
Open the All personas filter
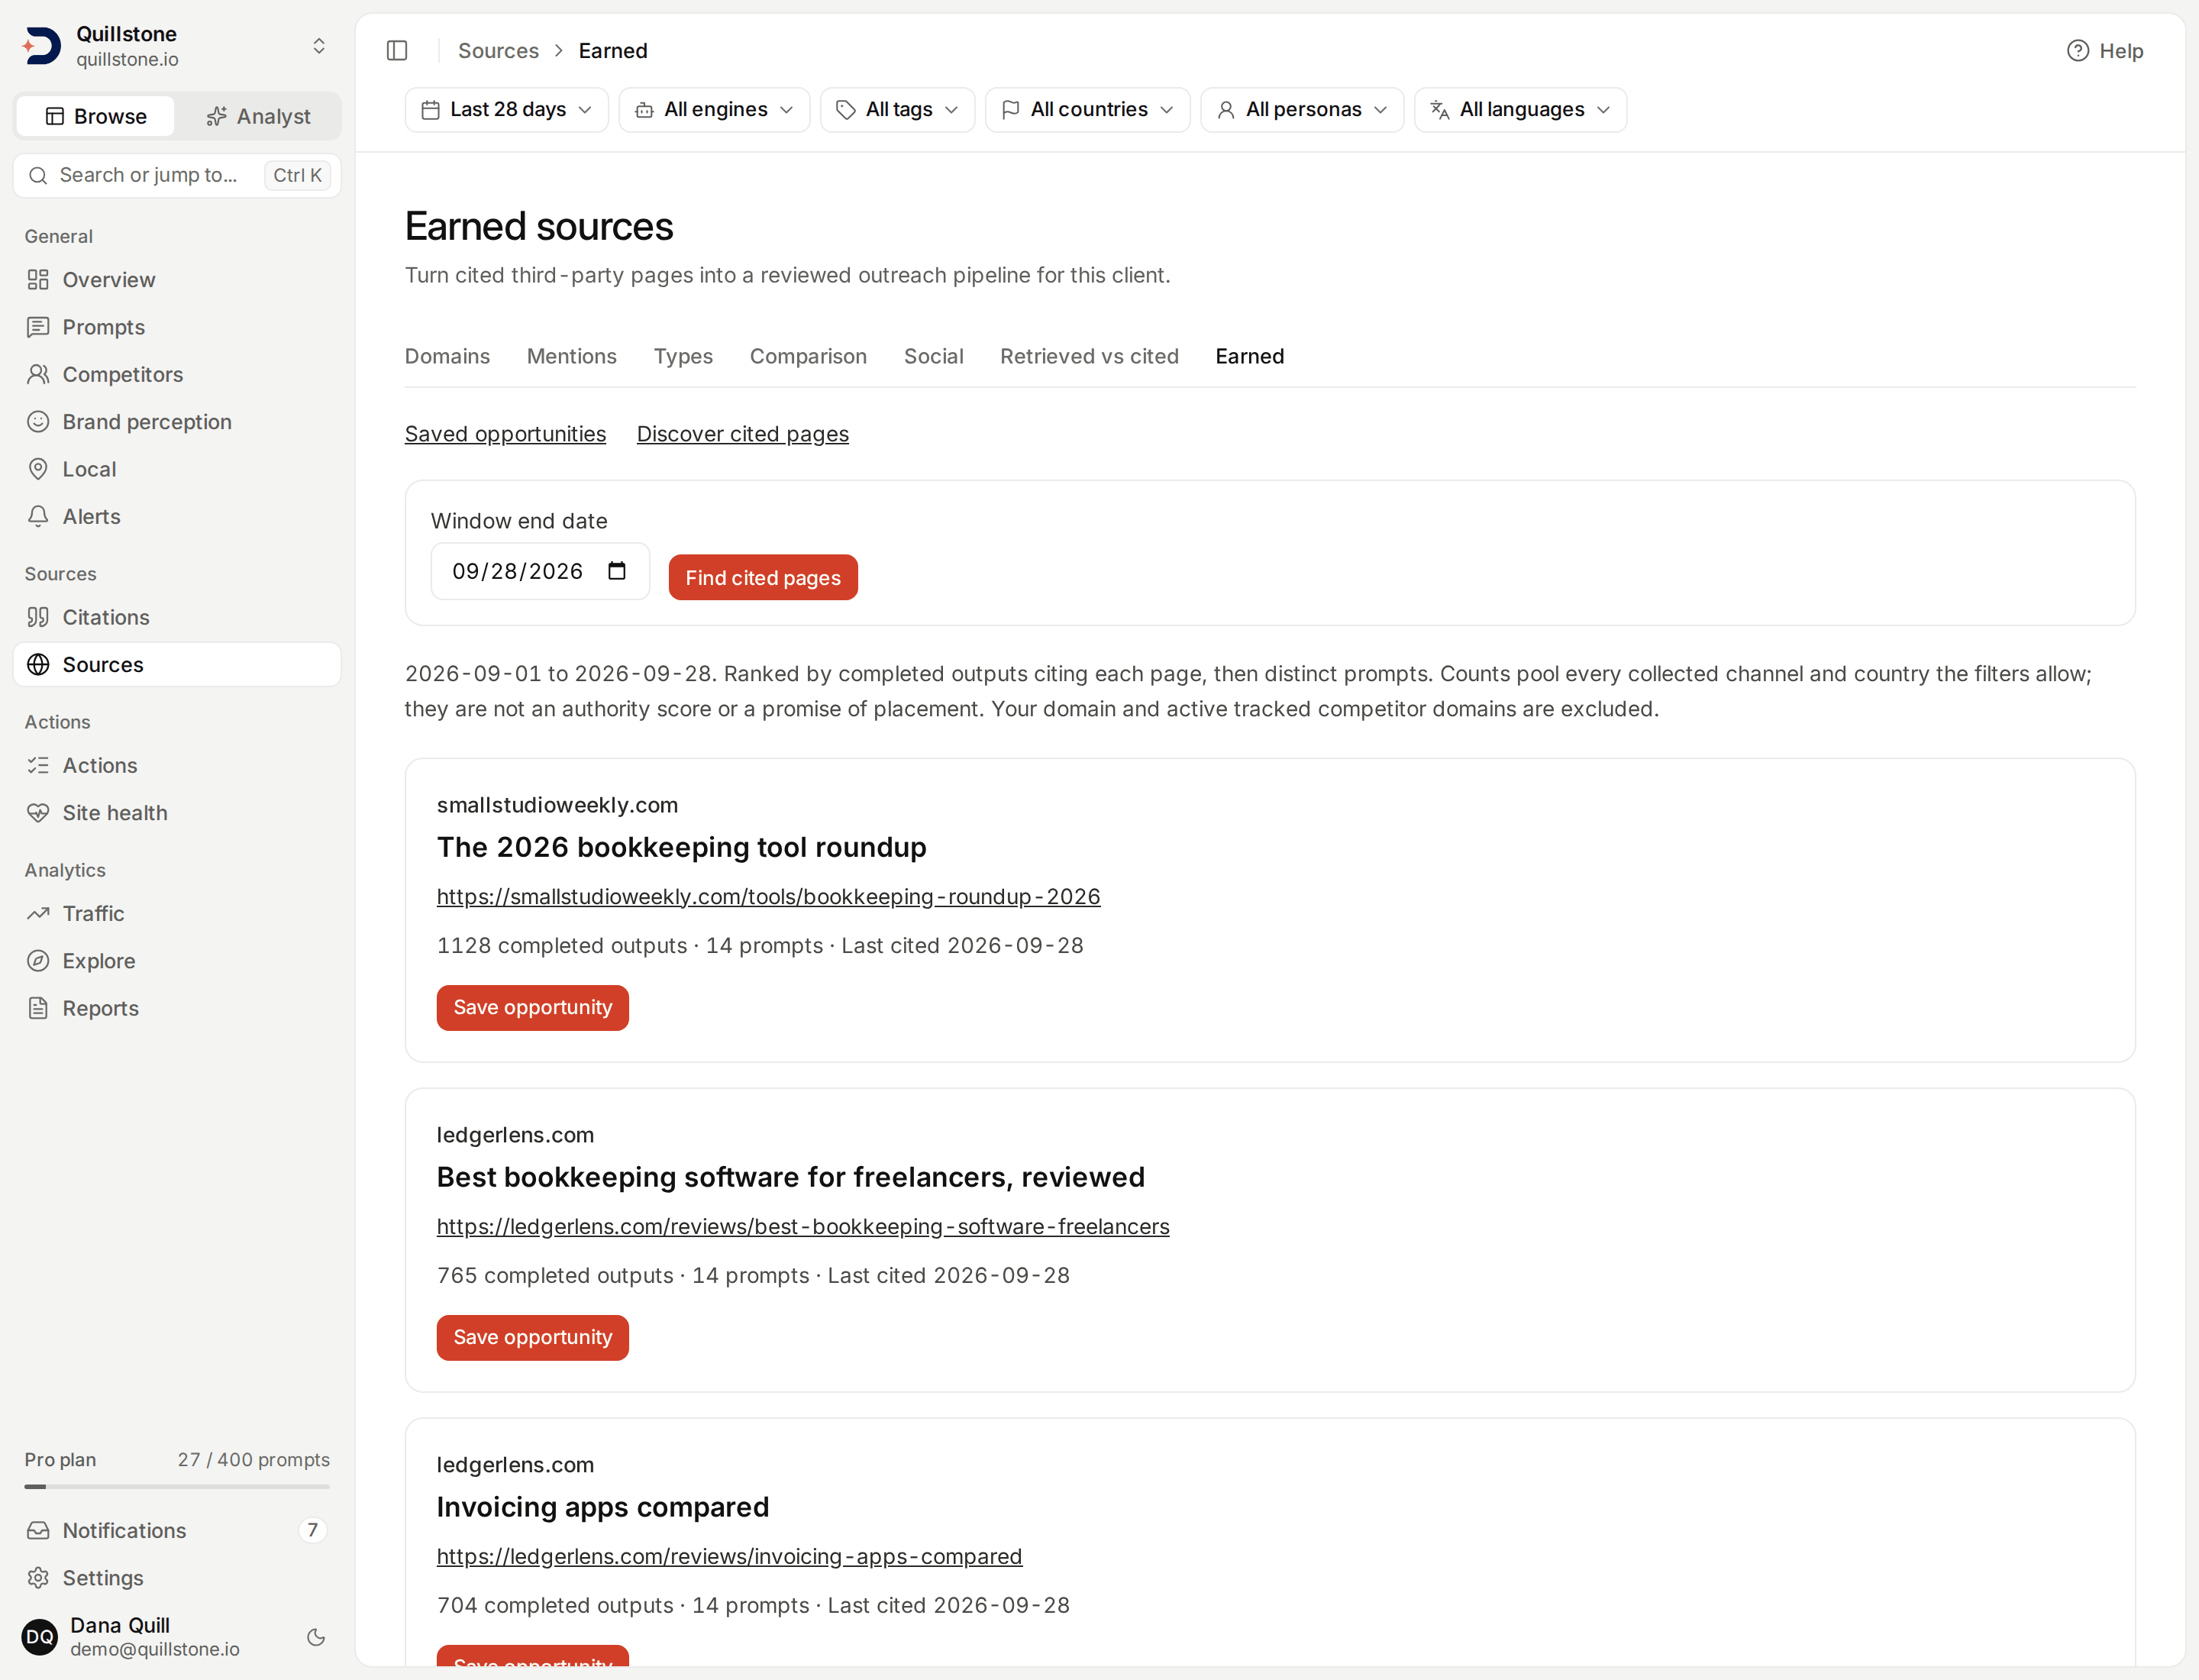click(1302, 109)
